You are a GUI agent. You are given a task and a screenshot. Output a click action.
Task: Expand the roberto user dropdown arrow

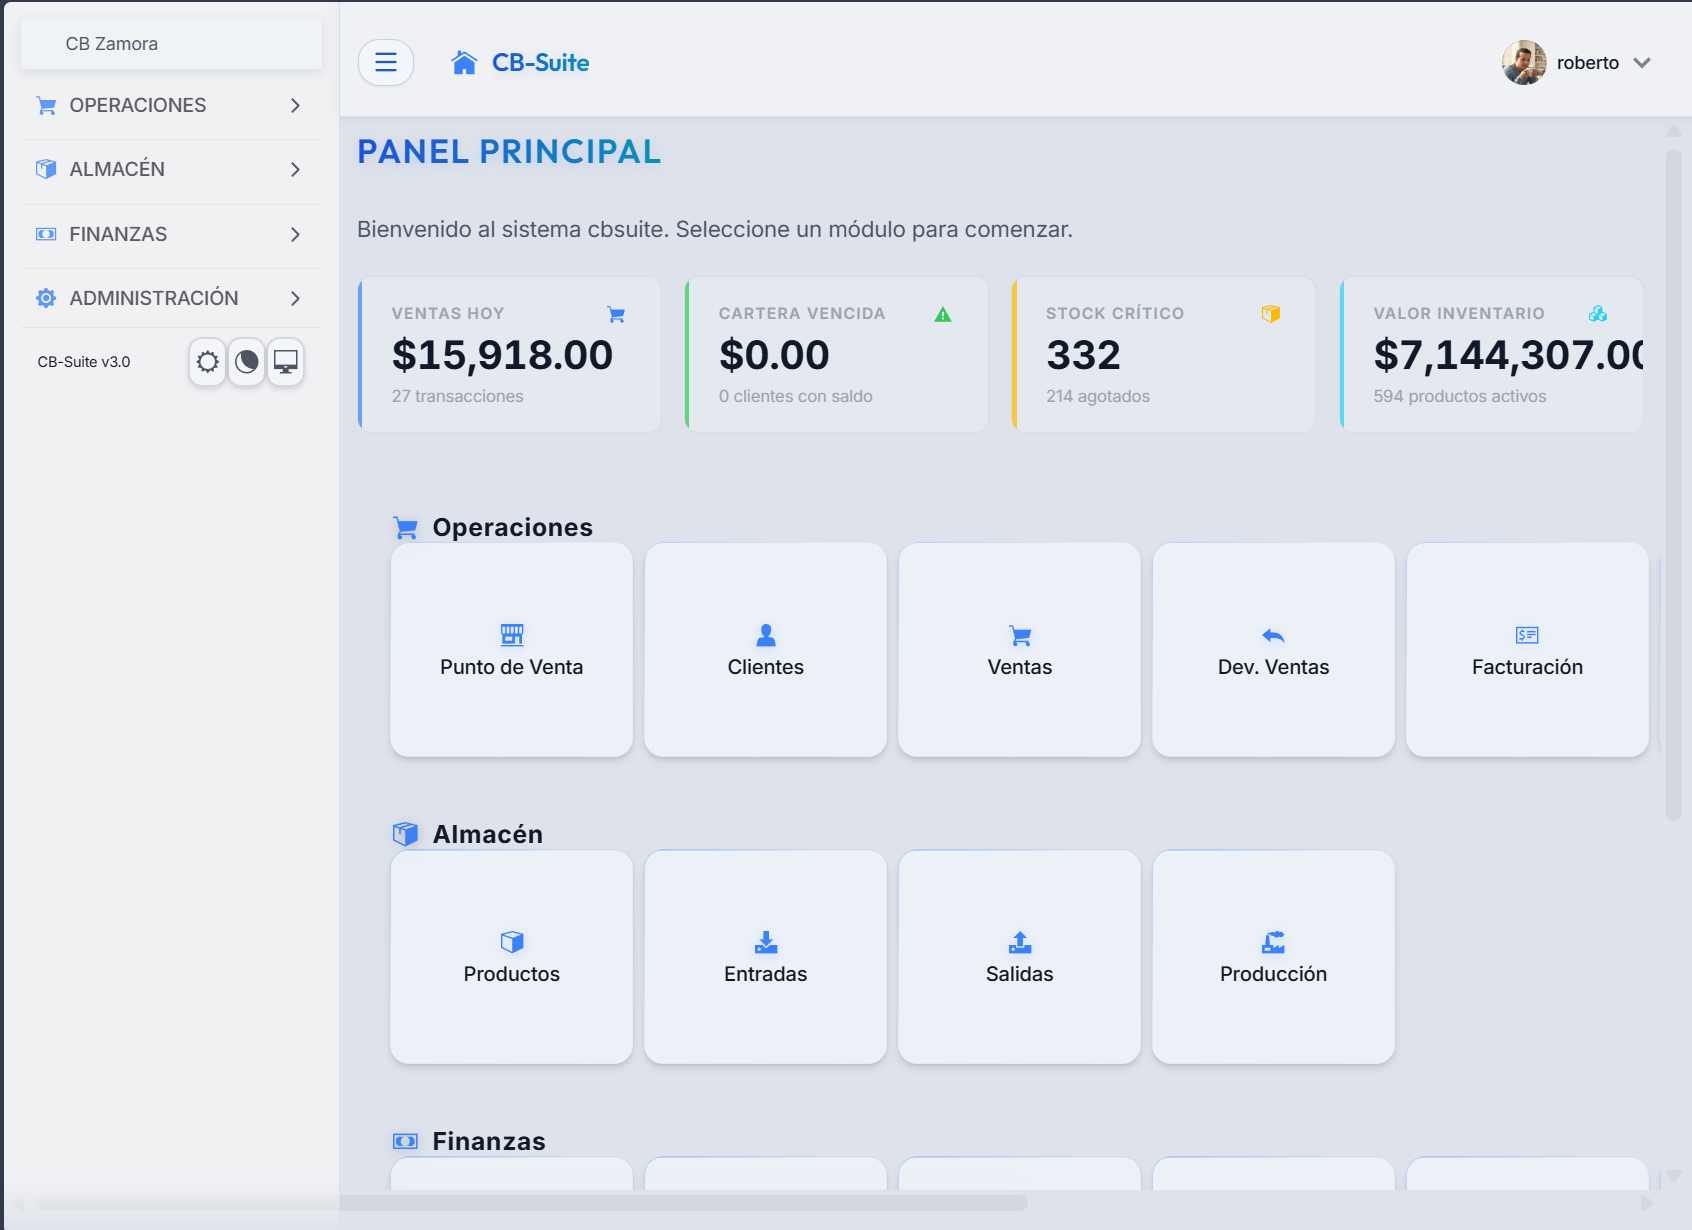(x=1642, y=63)
